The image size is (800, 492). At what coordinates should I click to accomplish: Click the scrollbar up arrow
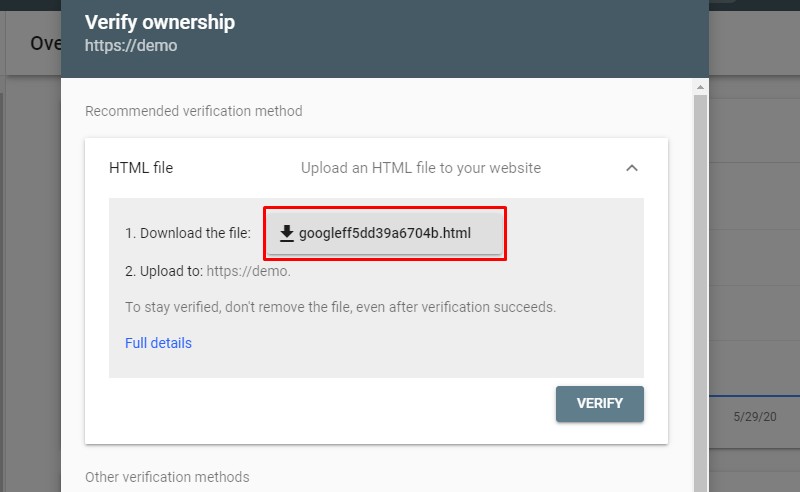click(700, 87)
